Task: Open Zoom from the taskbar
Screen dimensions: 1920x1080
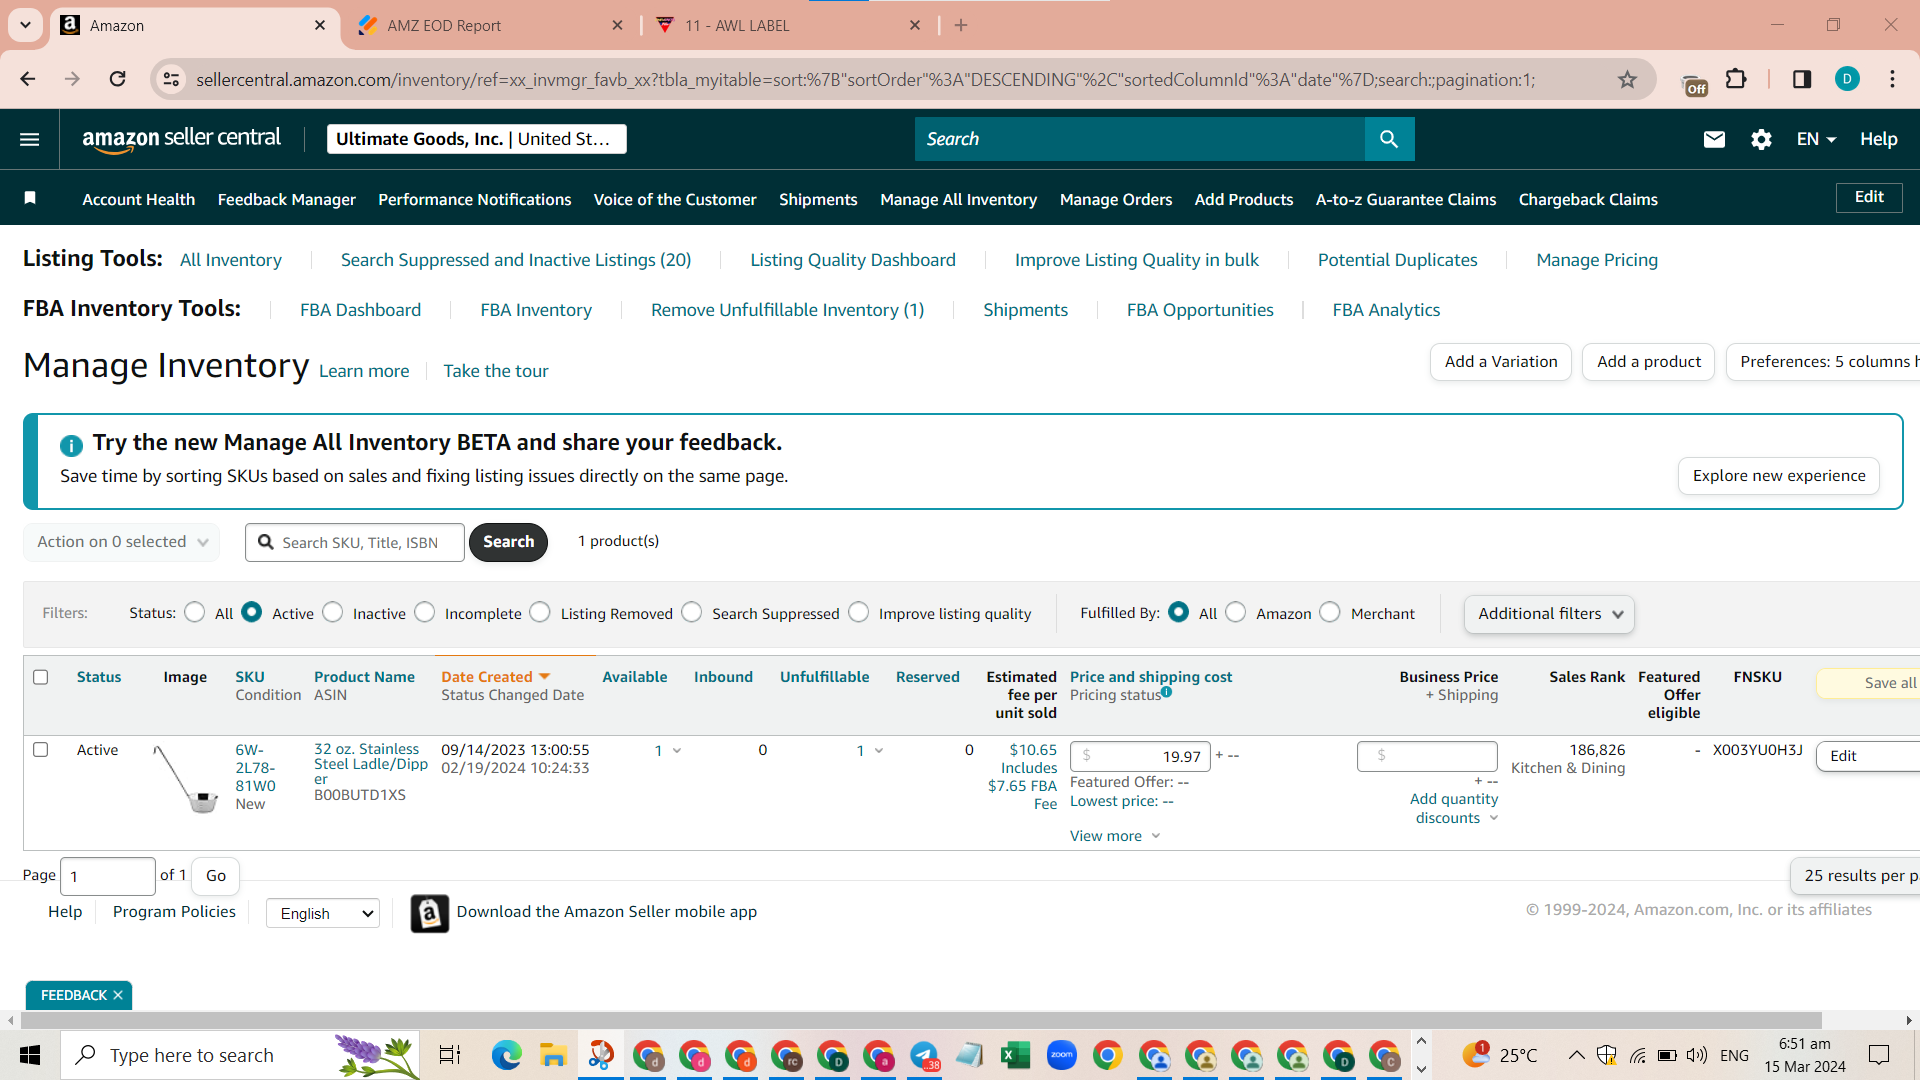Action: pyautogui.click(x=1062, y=1055)
